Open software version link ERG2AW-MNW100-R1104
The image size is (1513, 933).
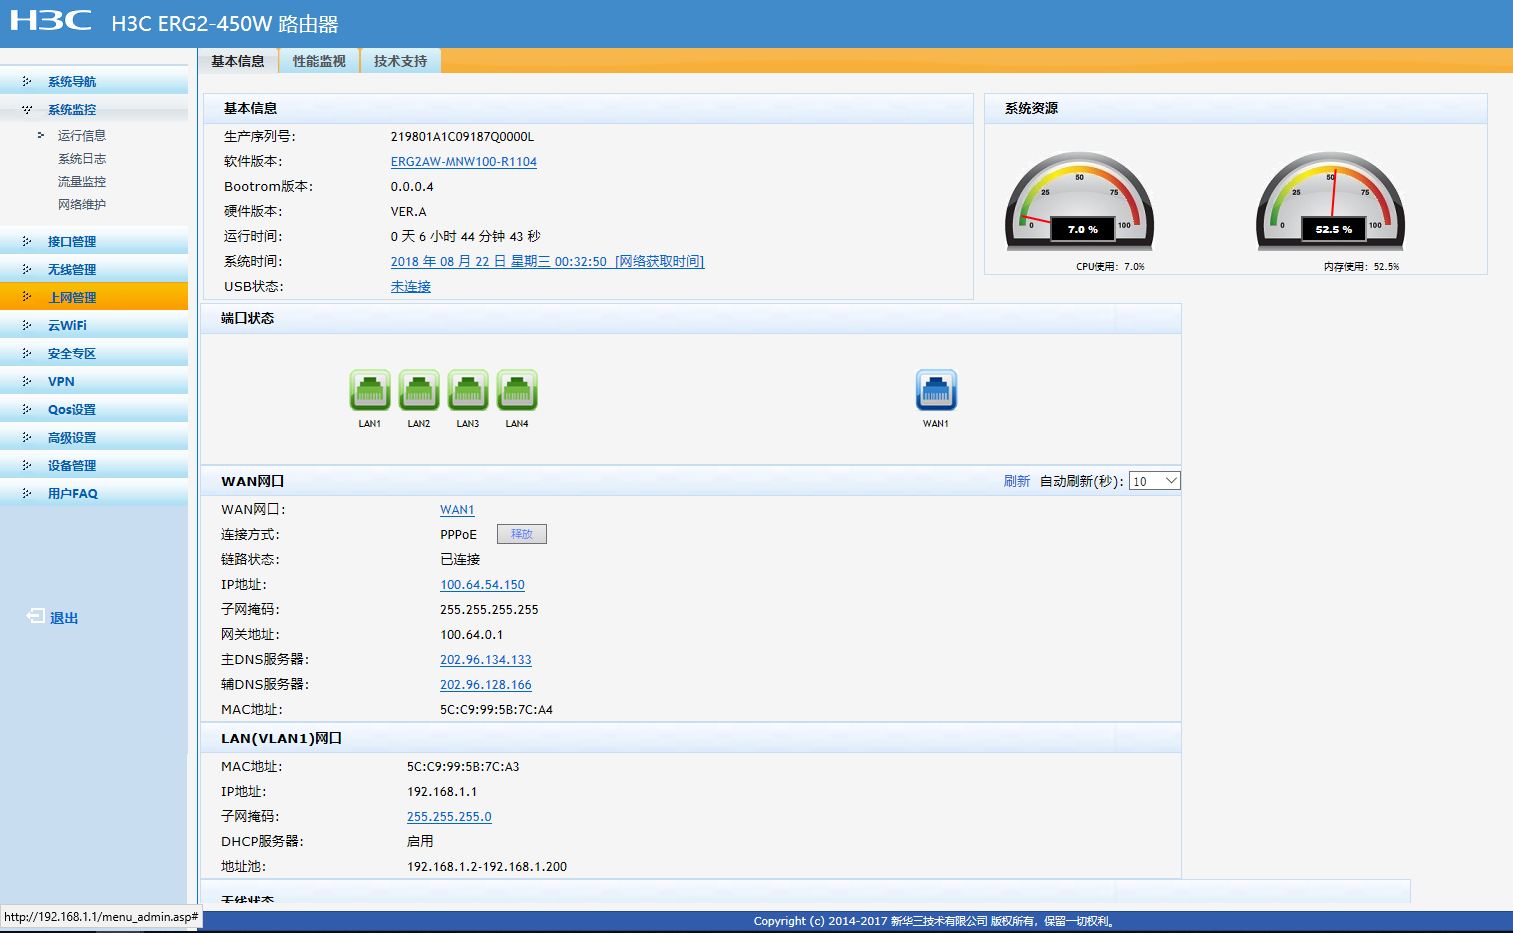(x=464, y=161)
